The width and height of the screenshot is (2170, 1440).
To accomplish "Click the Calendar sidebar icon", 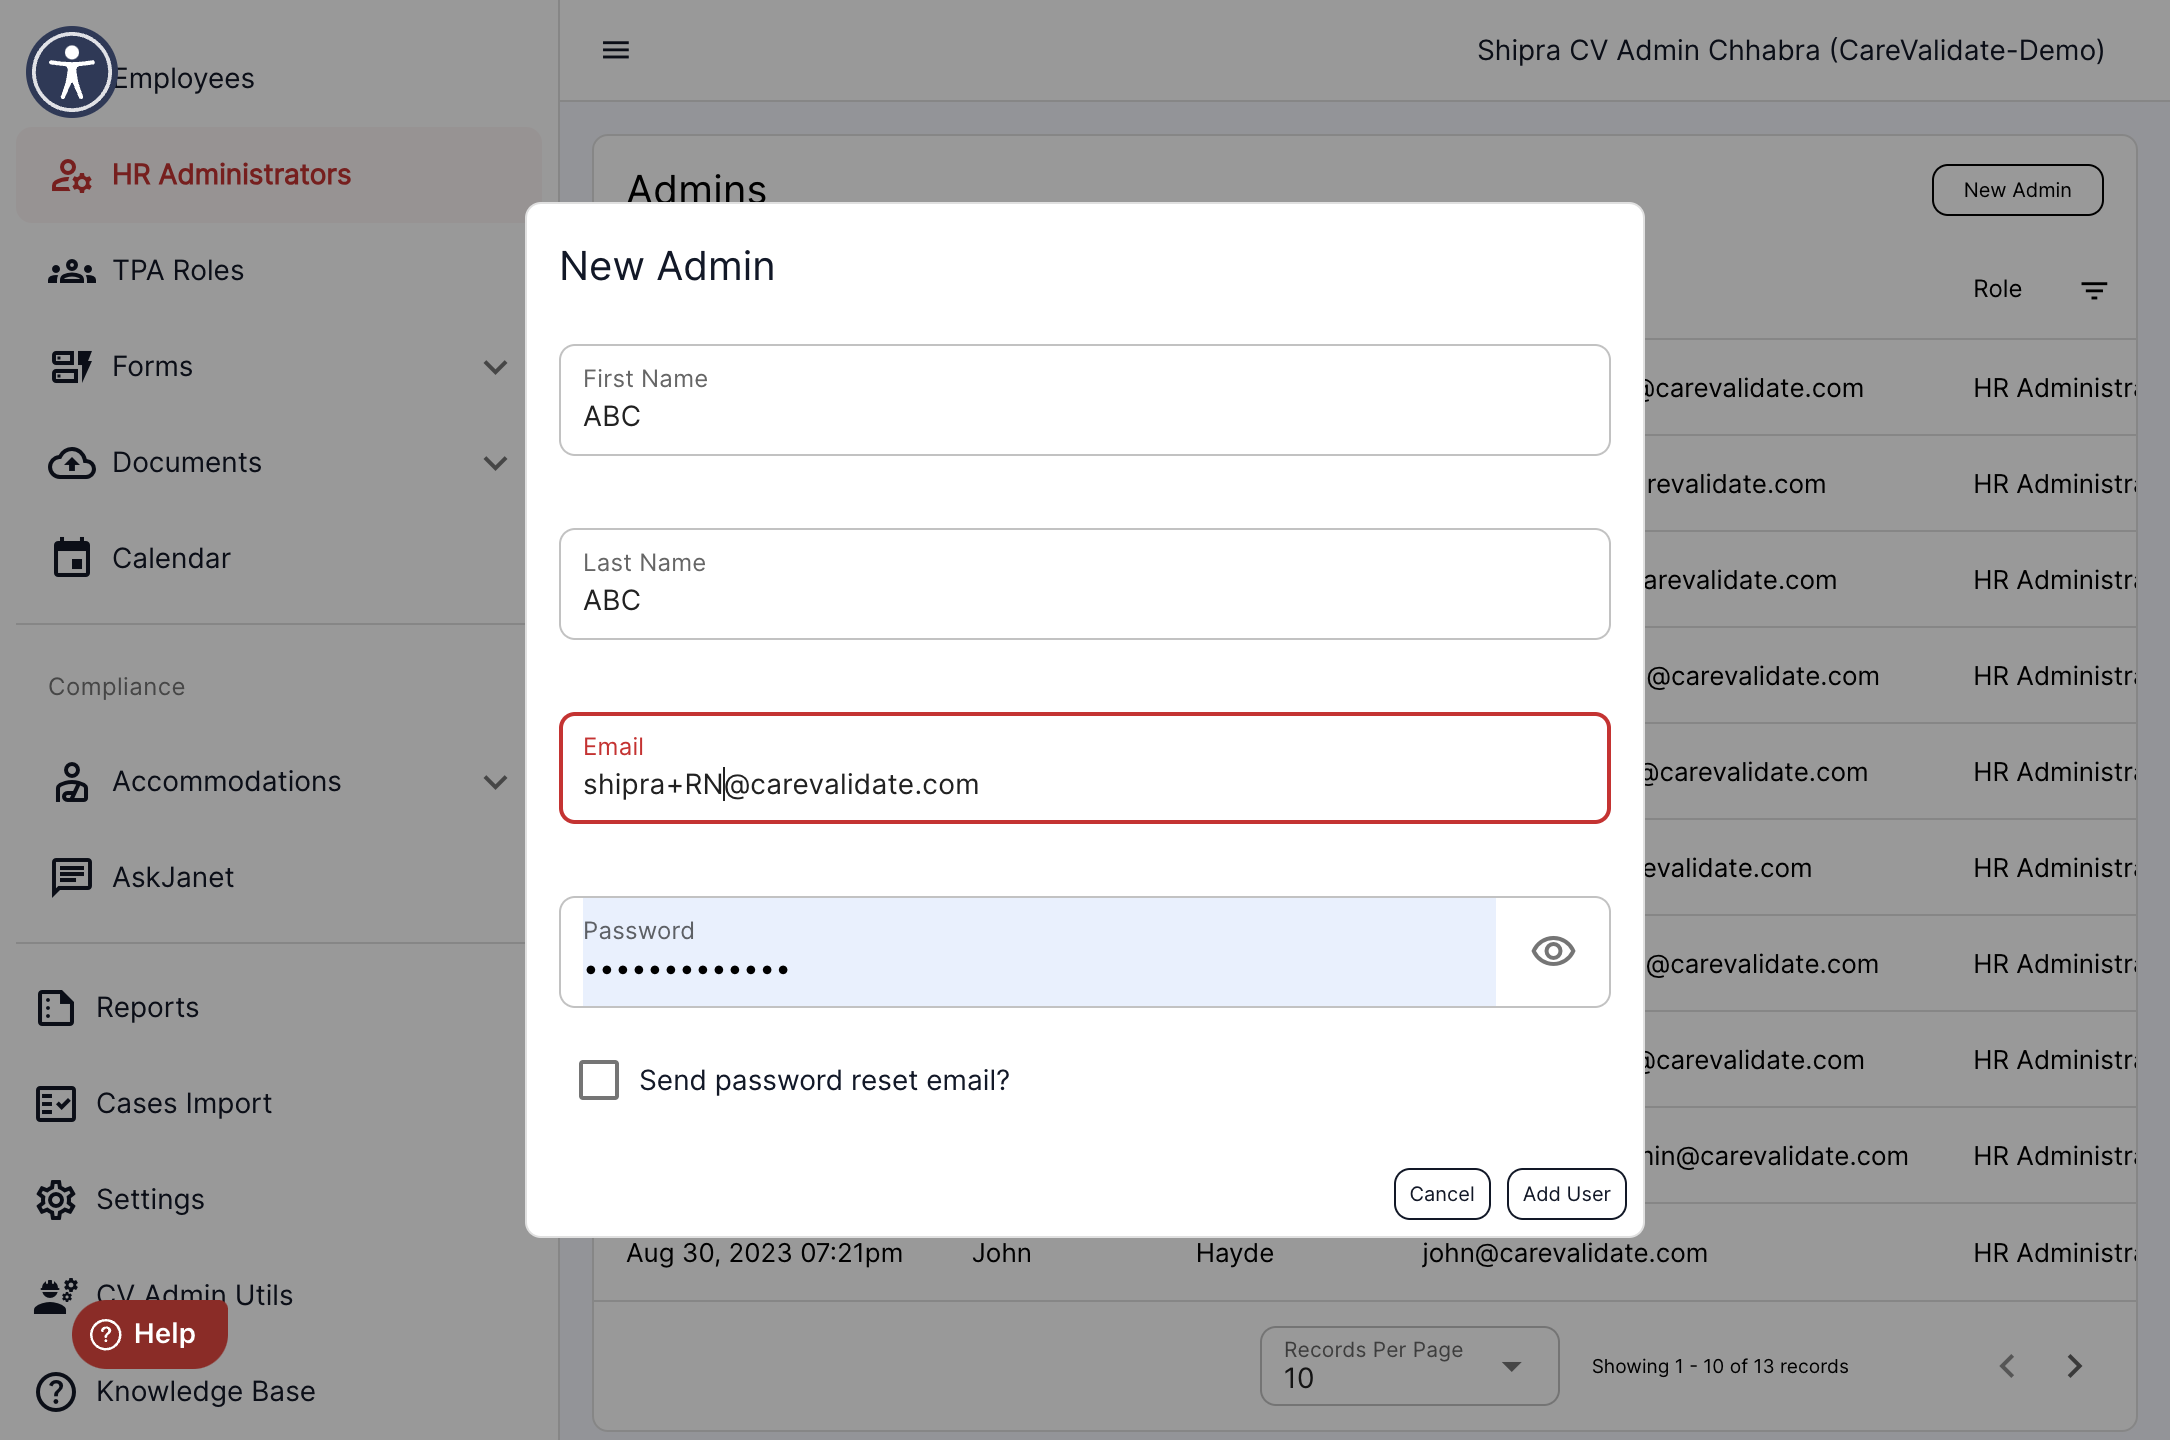I will (x=71, y=558).
